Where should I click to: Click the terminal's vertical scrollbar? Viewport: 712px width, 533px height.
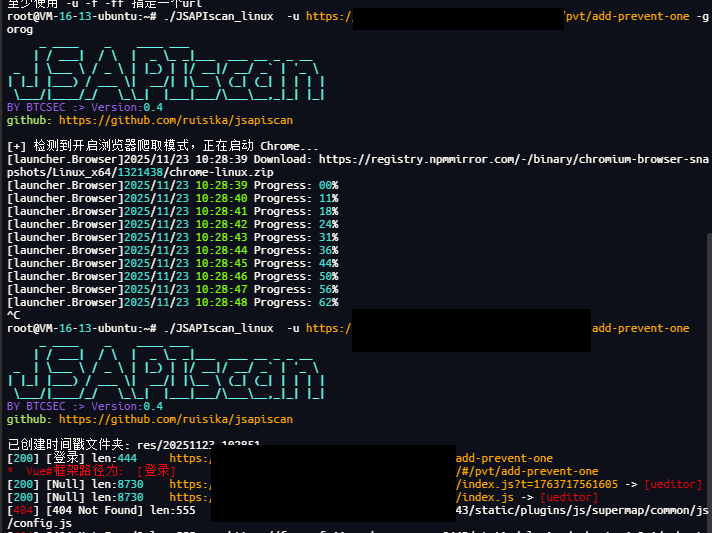[x=709, y=381]
